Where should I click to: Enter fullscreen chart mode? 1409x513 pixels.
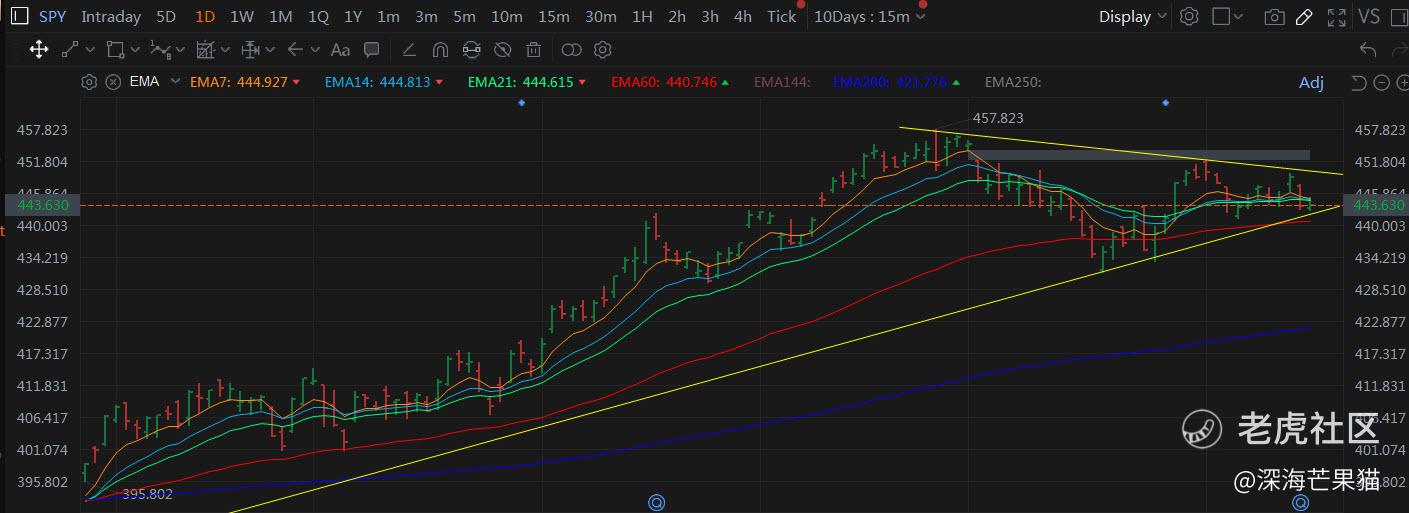point(1336,16)
